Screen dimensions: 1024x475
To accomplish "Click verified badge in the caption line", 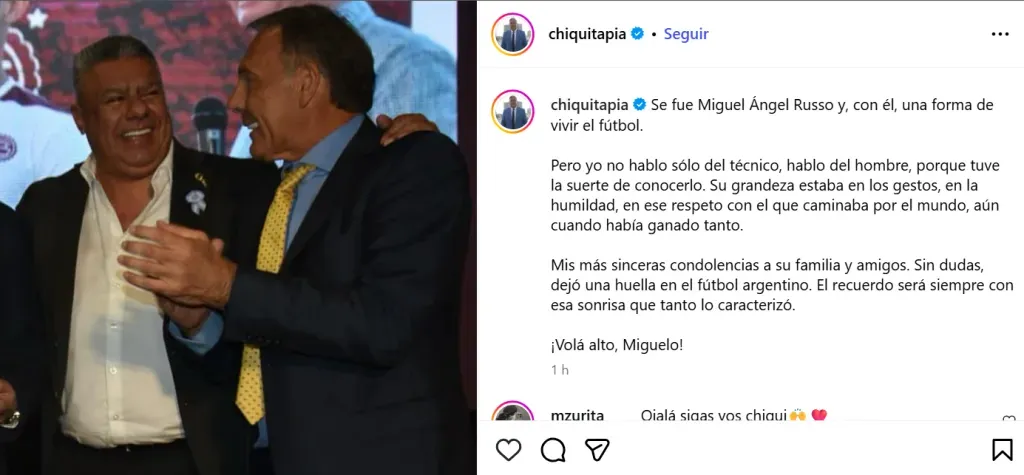I will pyautogui.click(x=639, y=105).
